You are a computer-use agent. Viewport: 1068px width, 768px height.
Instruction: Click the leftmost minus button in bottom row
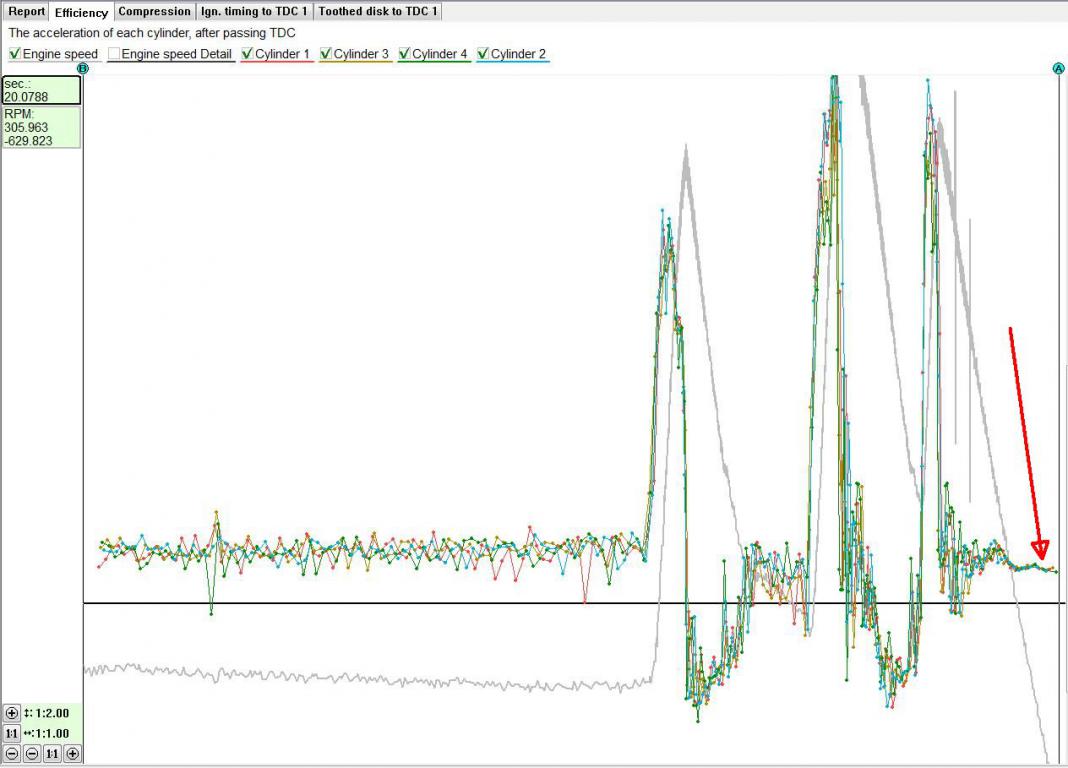[12, 754]
